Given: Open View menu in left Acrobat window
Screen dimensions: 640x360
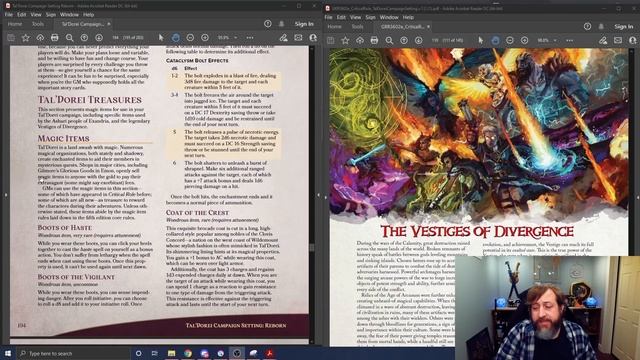Looking at the screenshot, I should click(x=36, y=14).
